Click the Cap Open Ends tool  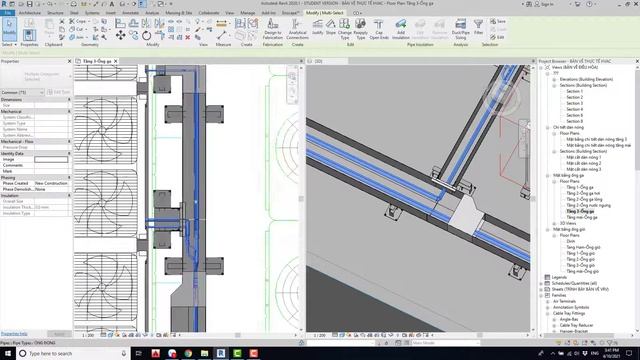click(379, 29)
